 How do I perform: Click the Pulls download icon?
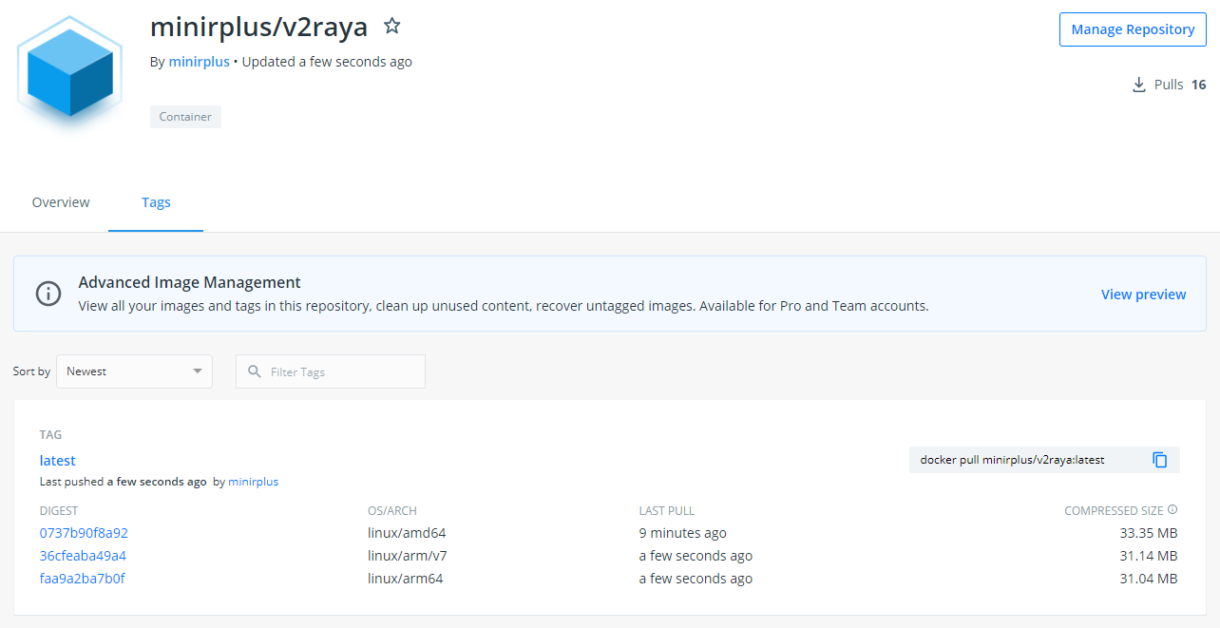1139,85
